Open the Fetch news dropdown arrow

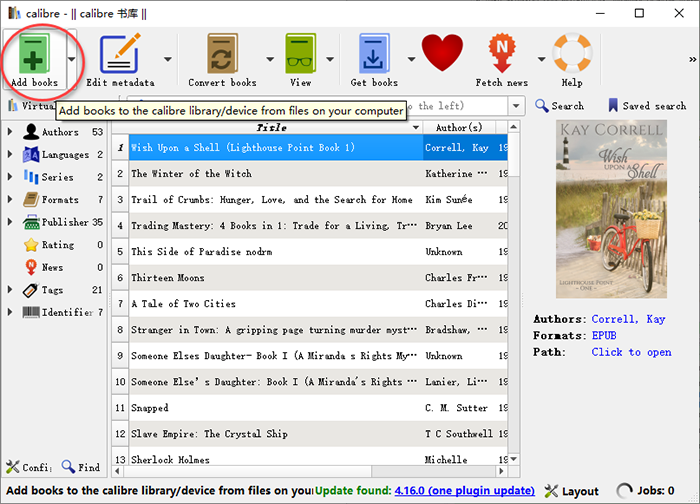542,59
